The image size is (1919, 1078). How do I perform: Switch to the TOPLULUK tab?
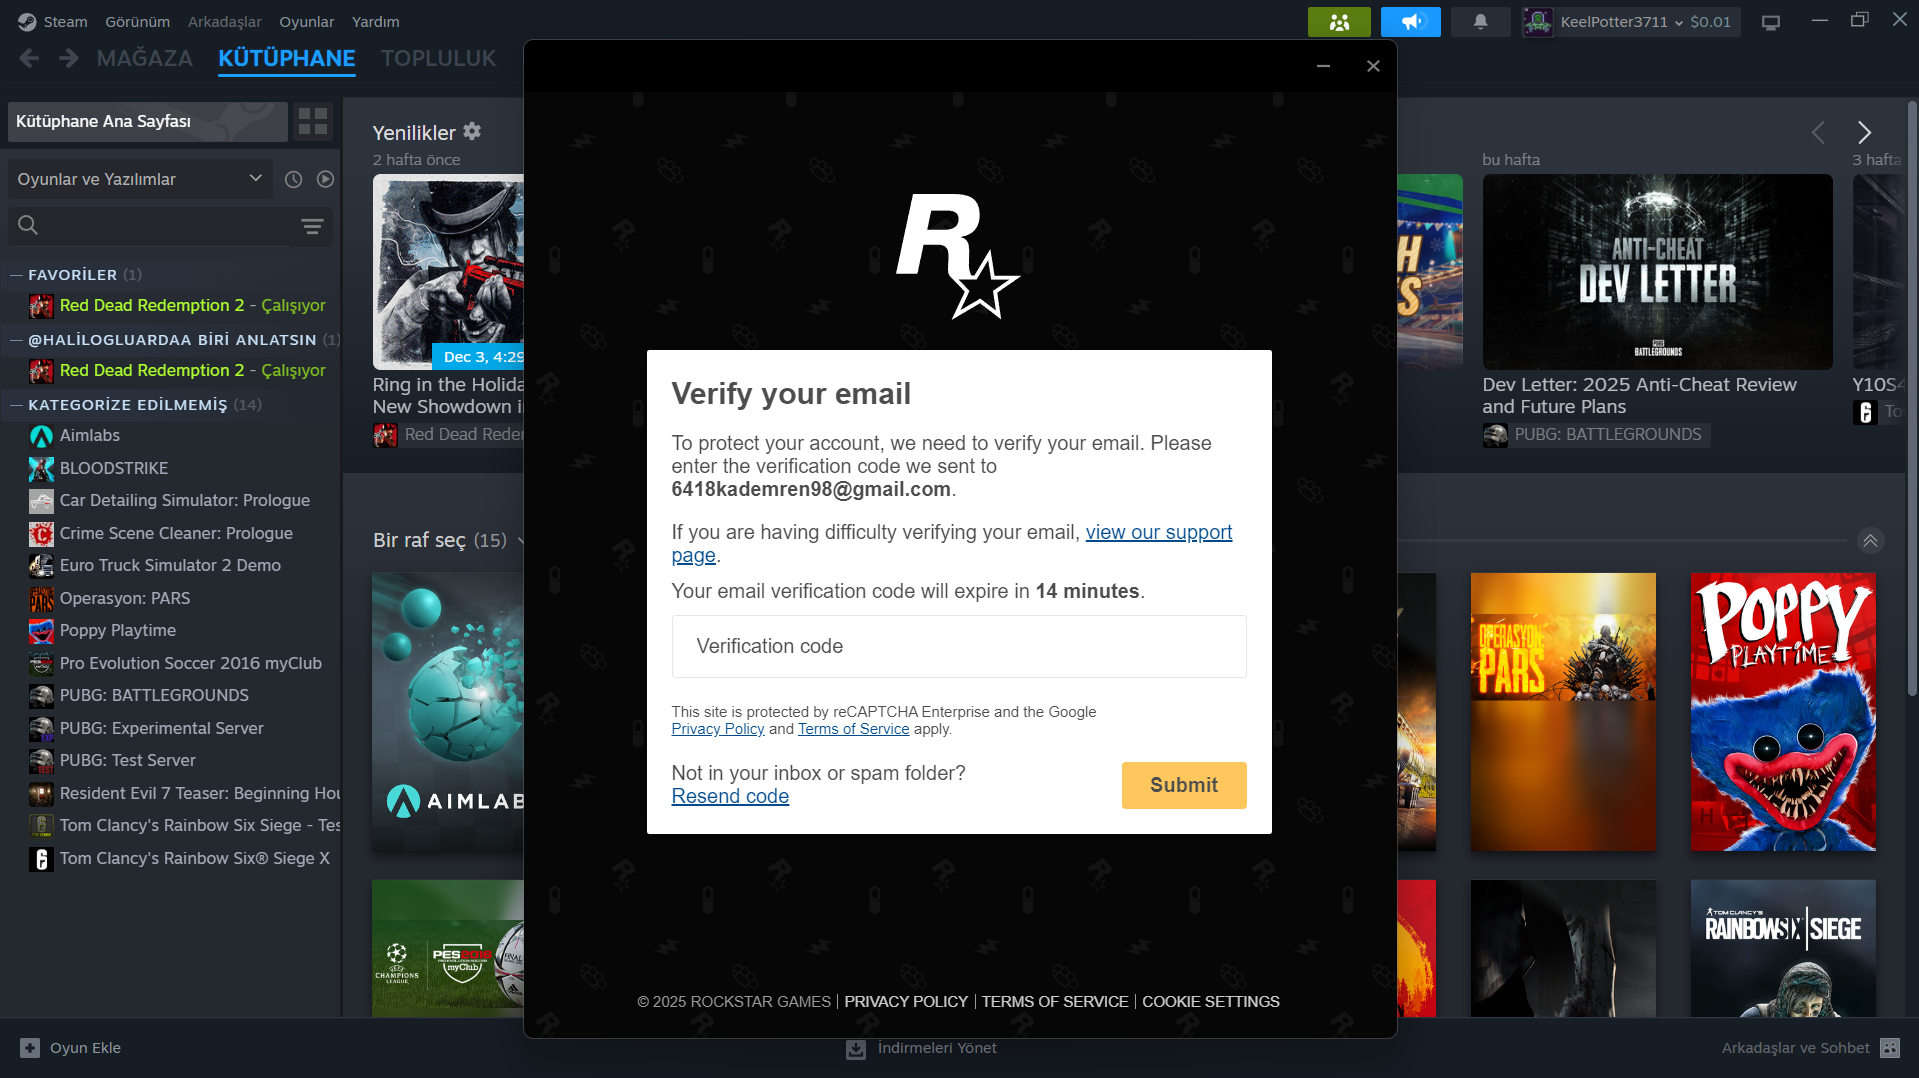point(439,58)
